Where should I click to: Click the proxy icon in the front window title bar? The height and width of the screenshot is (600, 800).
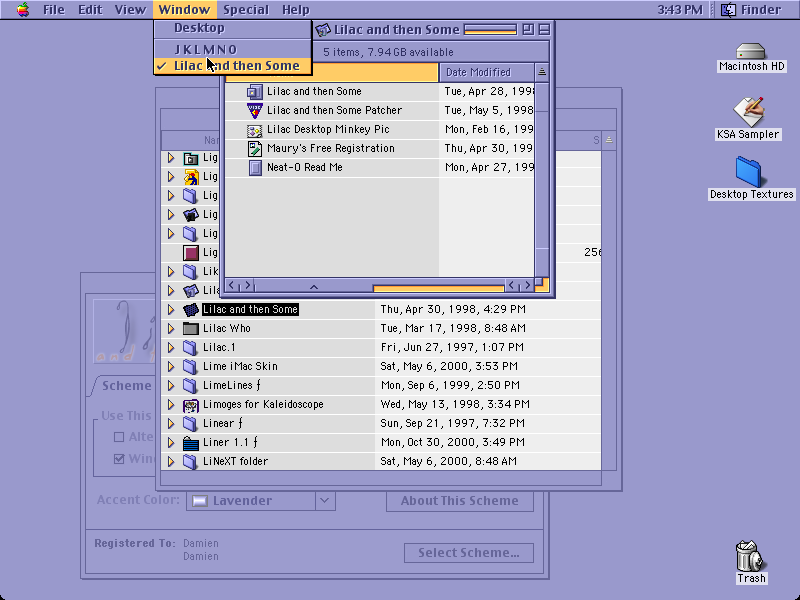coord(322,30)
